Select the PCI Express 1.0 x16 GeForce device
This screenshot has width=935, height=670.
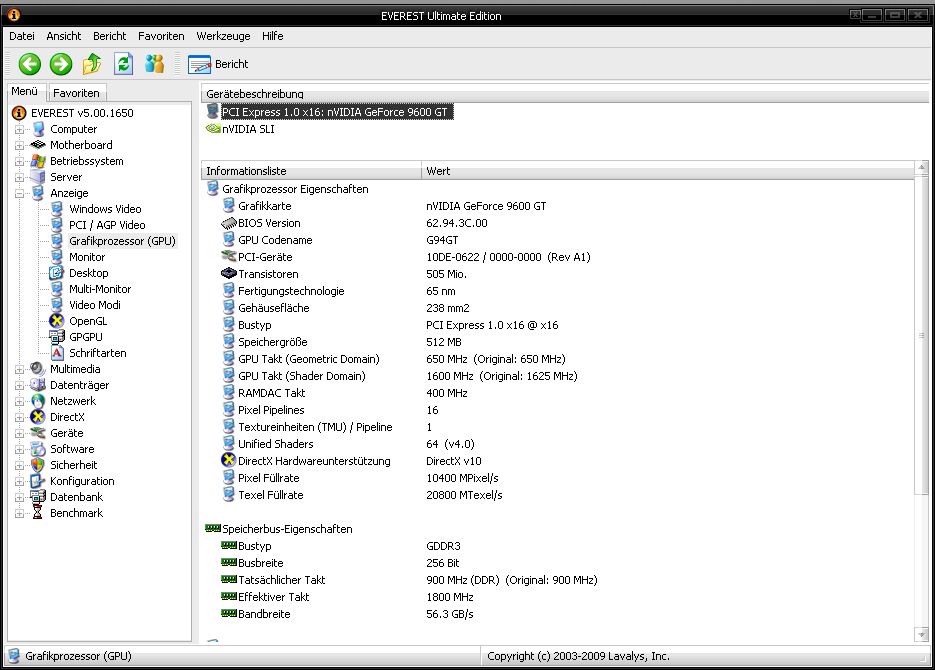[x=334, y=111]
